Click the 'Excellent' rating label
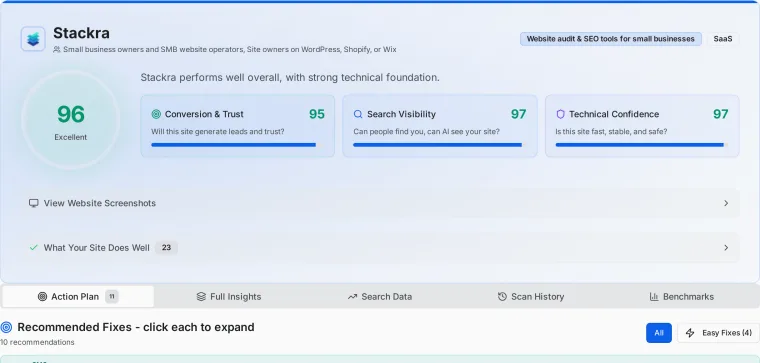The image size is (760, 363). point(71,137)
